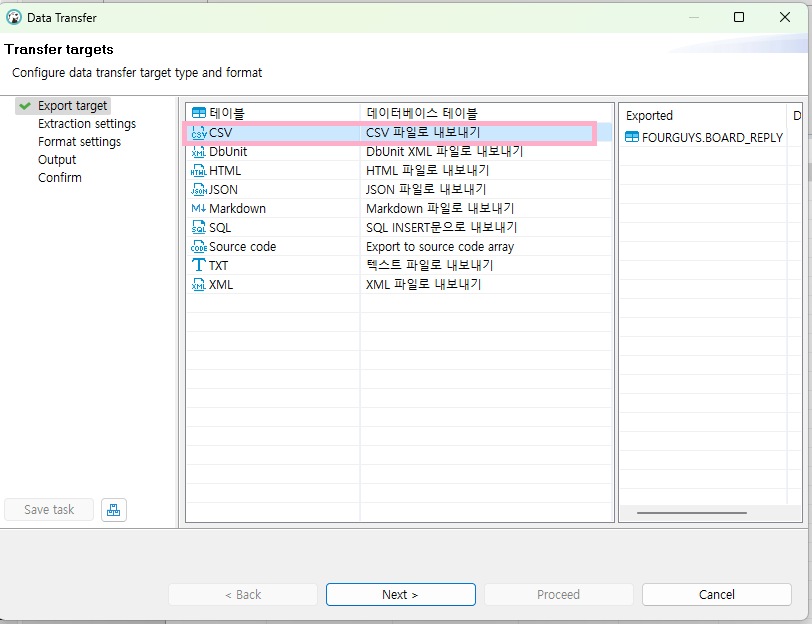812x624 pixels.
Task: Click the task configuration icon beside Save task
Action: coord(113,510)
